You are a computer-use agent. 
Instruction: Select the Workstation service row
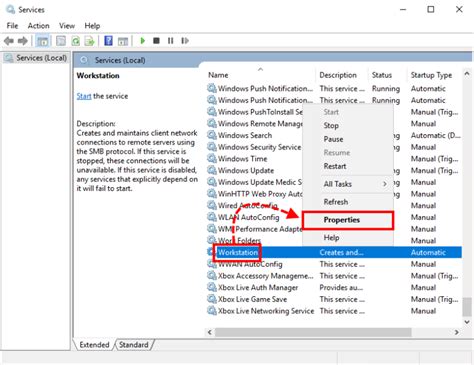pos(334,252)
